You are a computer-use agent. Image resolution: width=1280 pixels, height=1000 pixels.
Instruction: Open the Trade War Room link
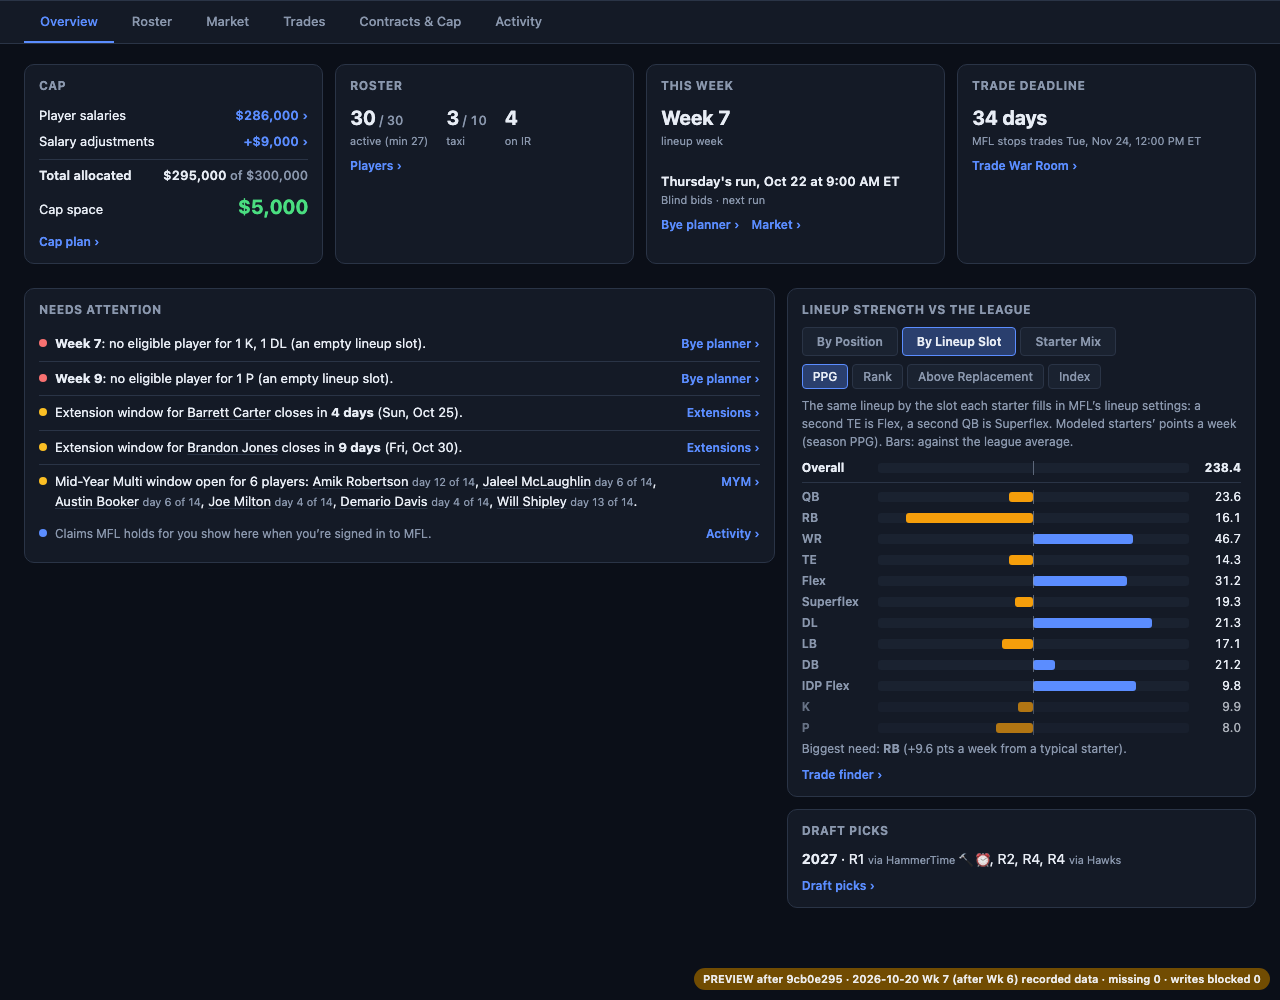(1024, 166)
